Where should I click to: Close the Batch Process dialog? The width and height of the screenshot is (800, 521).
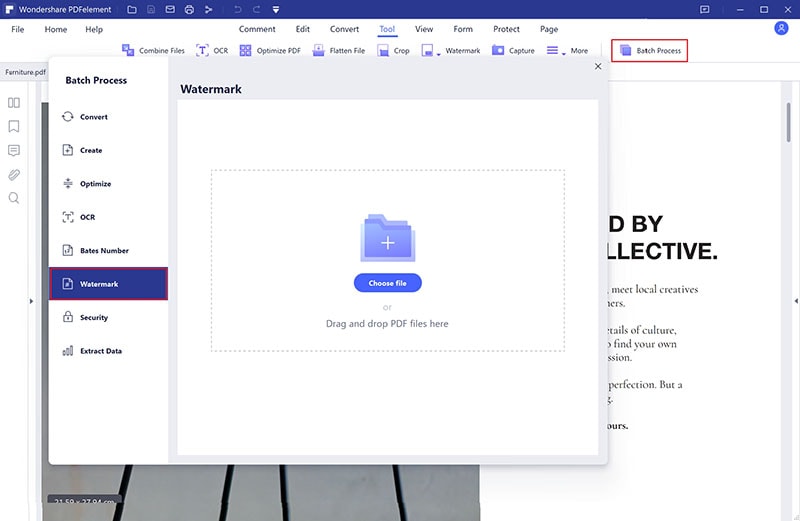[x=598, y=66]
